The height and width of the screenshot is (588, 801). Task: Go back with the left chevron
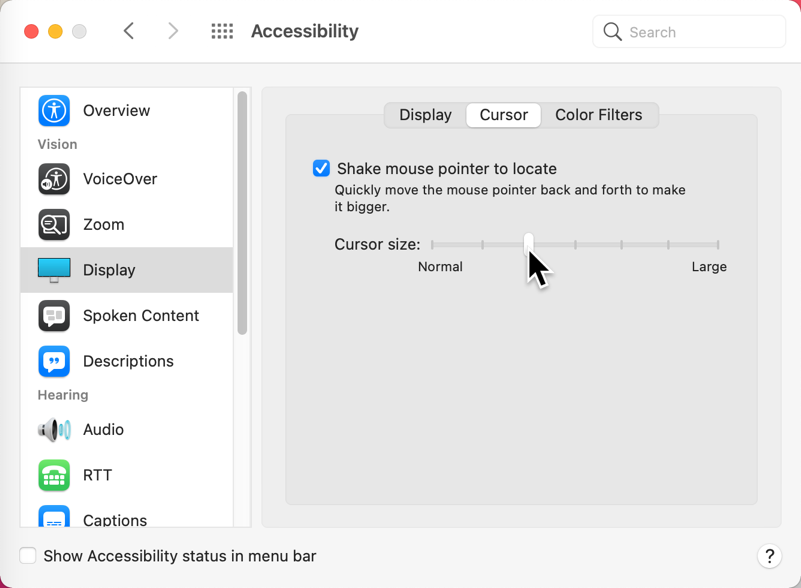tap(129, 32)
